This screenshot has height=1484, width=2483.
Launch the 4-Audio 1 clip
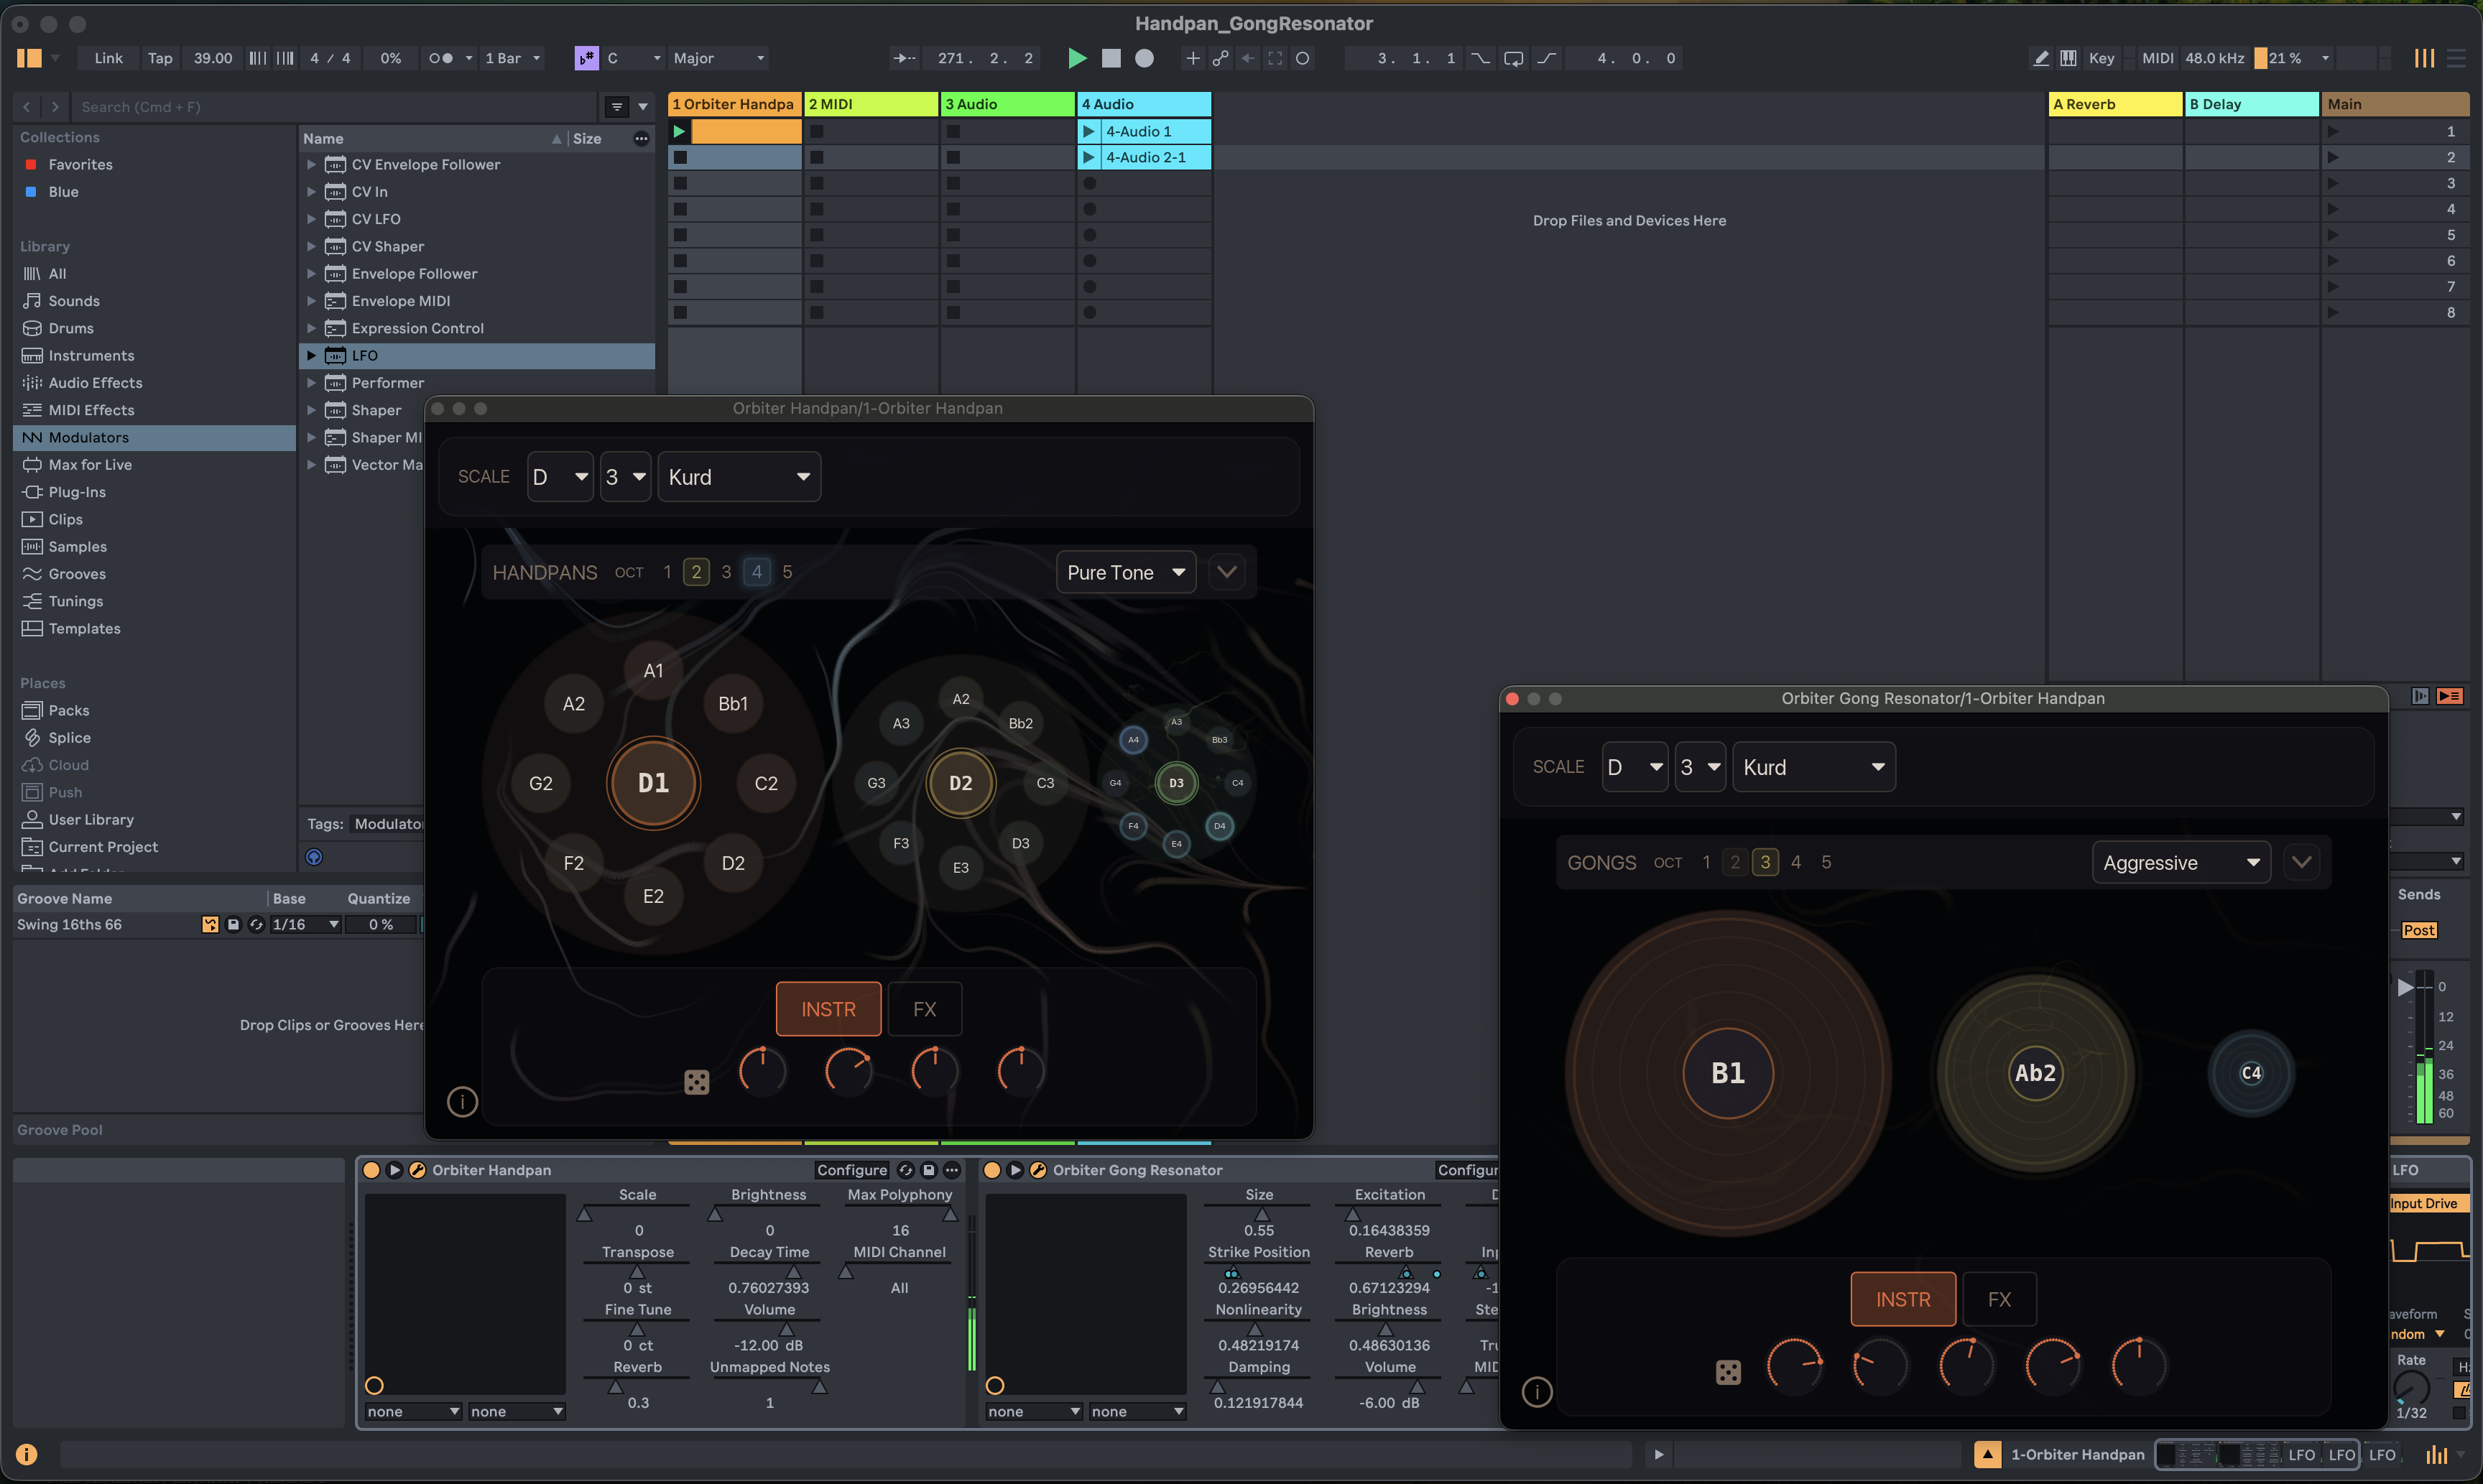(1089, 131)
